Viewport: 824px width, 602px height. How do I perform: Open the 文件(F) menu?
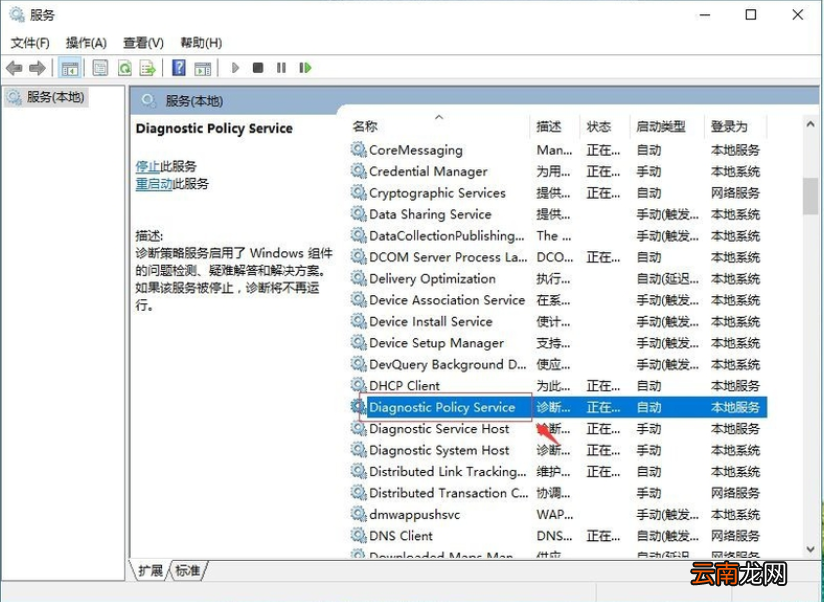(30, 43)
